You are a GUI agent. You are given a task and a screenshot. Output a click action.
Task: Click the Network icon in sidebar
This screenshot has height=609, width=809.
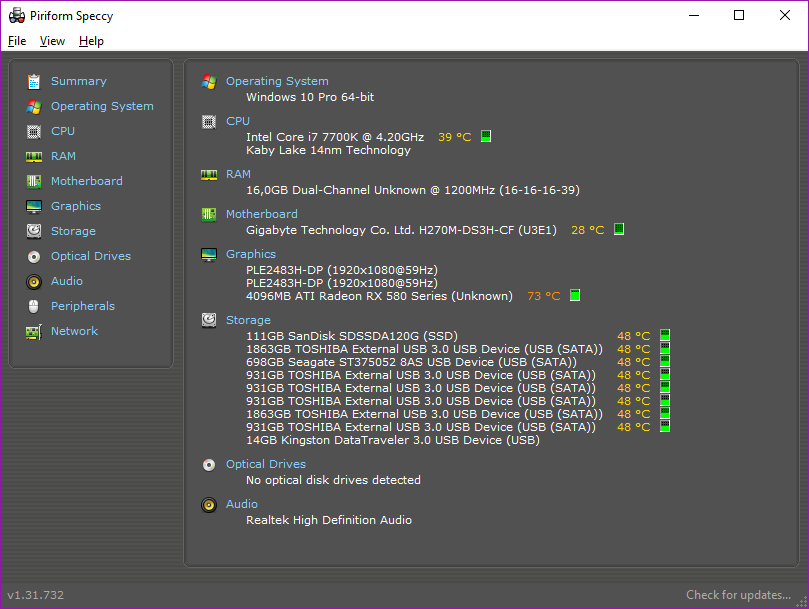[34, 331]
